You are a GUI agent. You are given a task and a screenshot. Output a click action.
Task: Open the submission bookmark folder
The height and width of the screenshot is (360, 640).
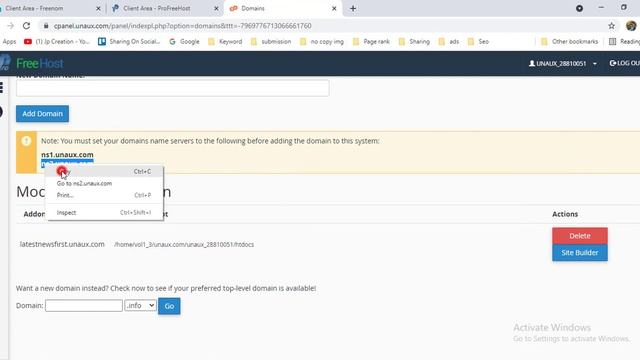pyautogui.click(x=271, y=42)
